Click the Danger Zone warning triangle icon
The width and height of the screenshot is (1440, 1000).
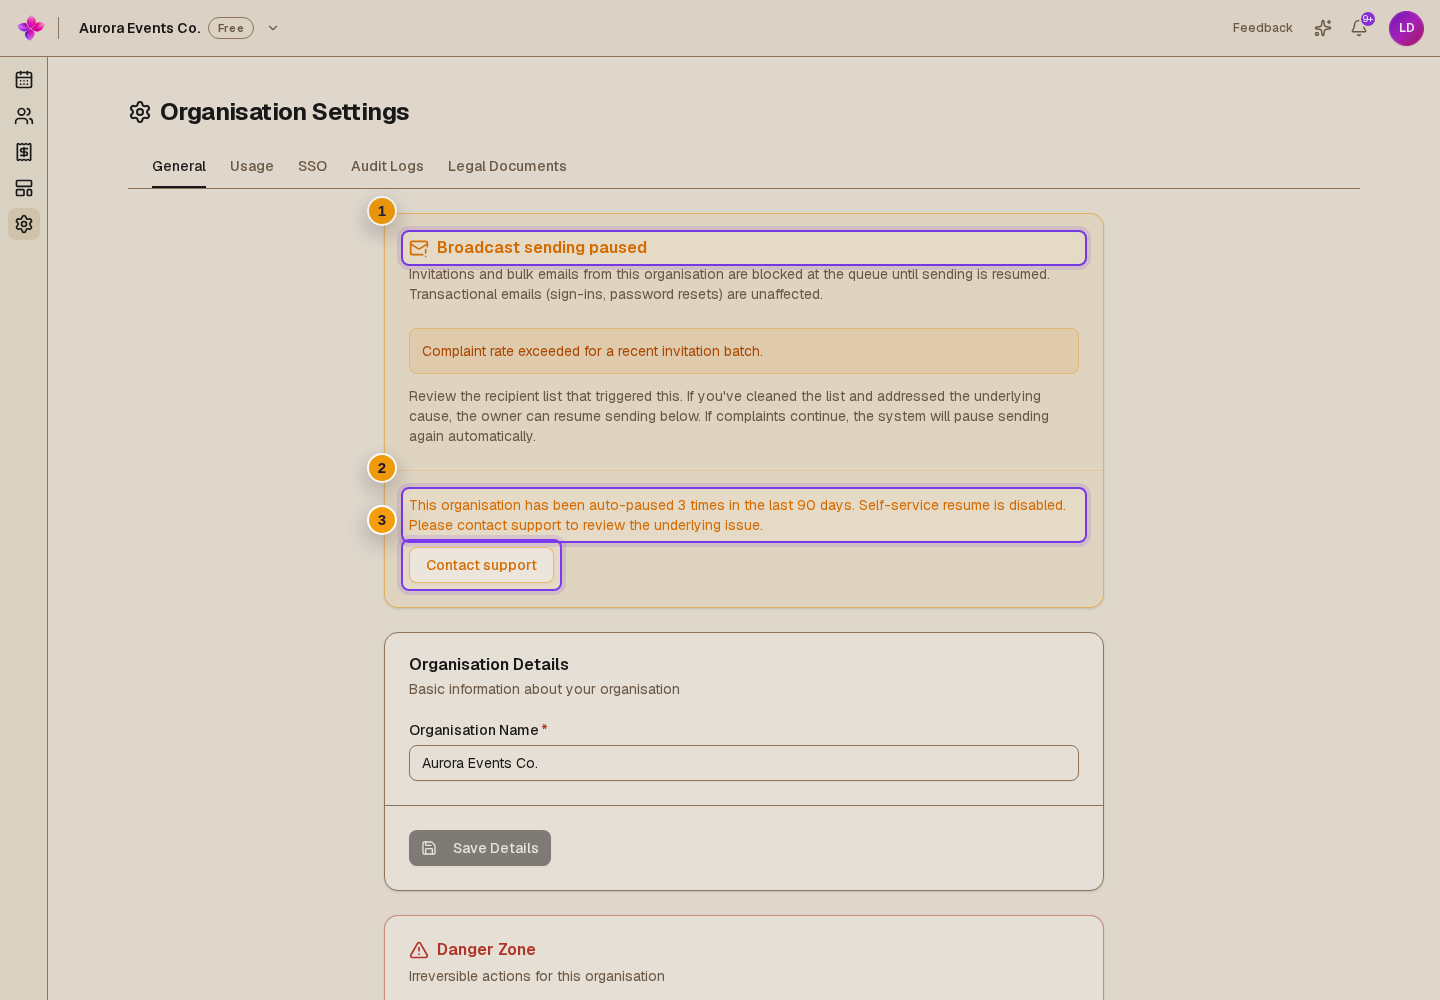419,950
